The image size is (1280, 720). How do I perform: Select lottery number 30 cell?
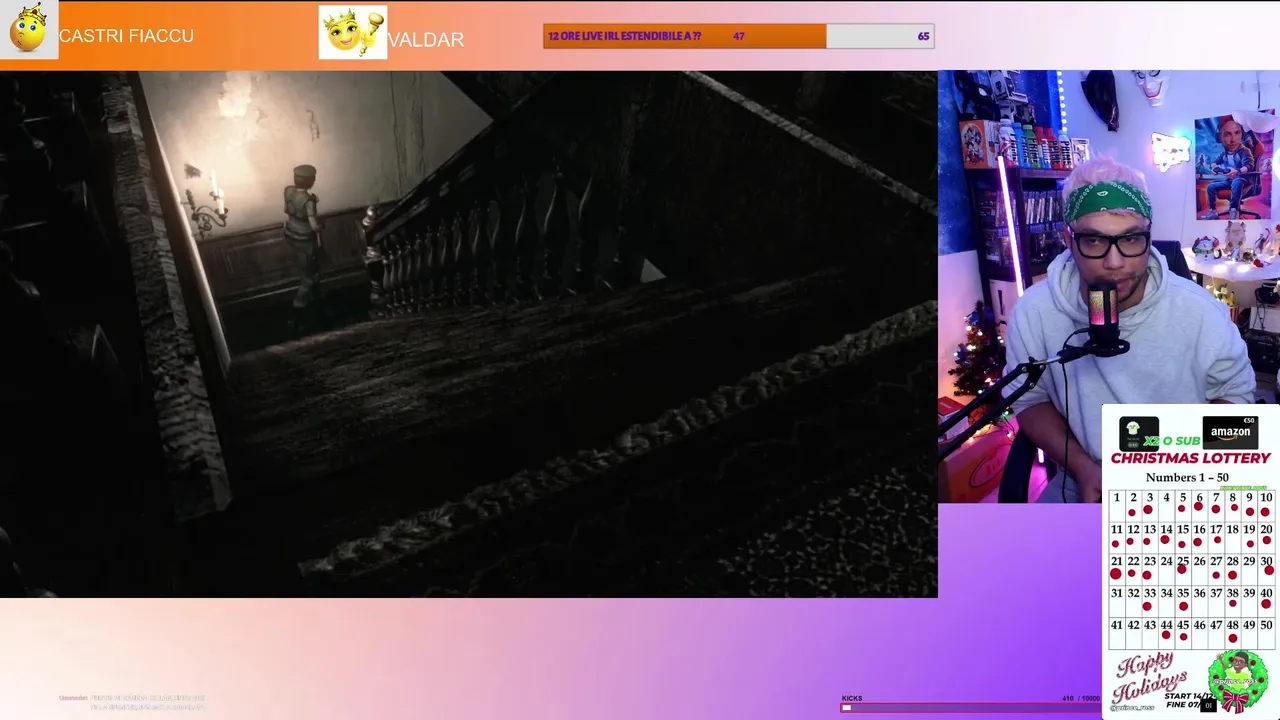pos(1266,568)
